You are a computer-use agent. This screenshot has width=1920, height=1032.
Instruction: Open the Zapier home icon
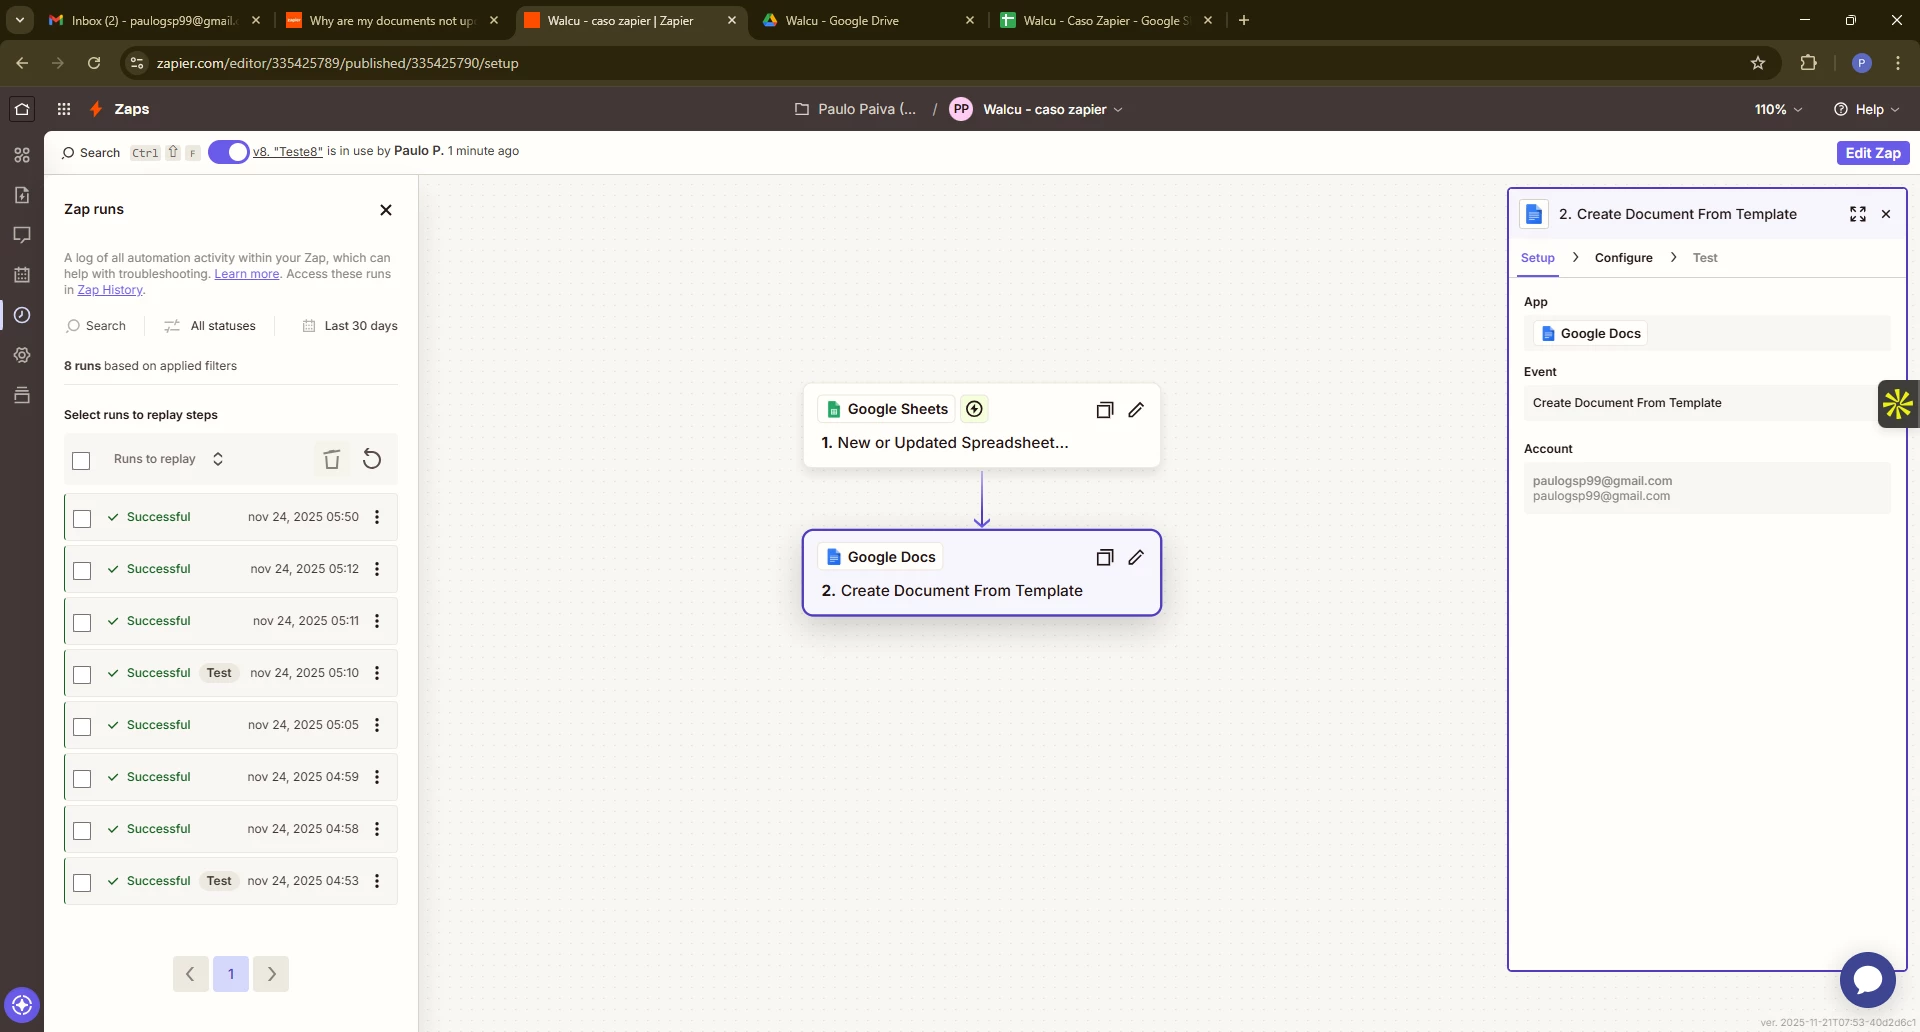point(22,109)
